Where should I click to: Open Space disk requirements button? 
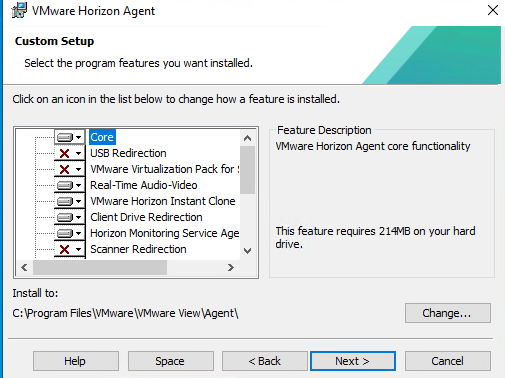[171, 361]
